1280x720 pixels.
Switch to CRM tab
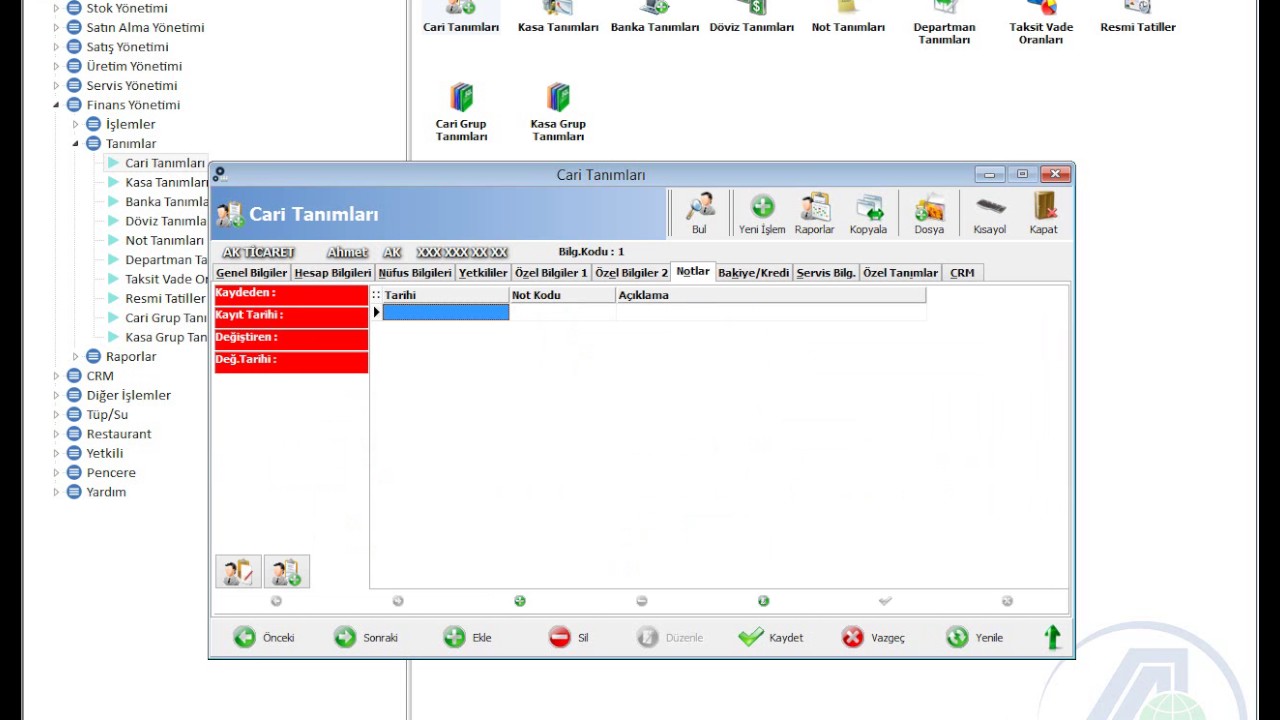pyautogui.click(x=962, y=273)
